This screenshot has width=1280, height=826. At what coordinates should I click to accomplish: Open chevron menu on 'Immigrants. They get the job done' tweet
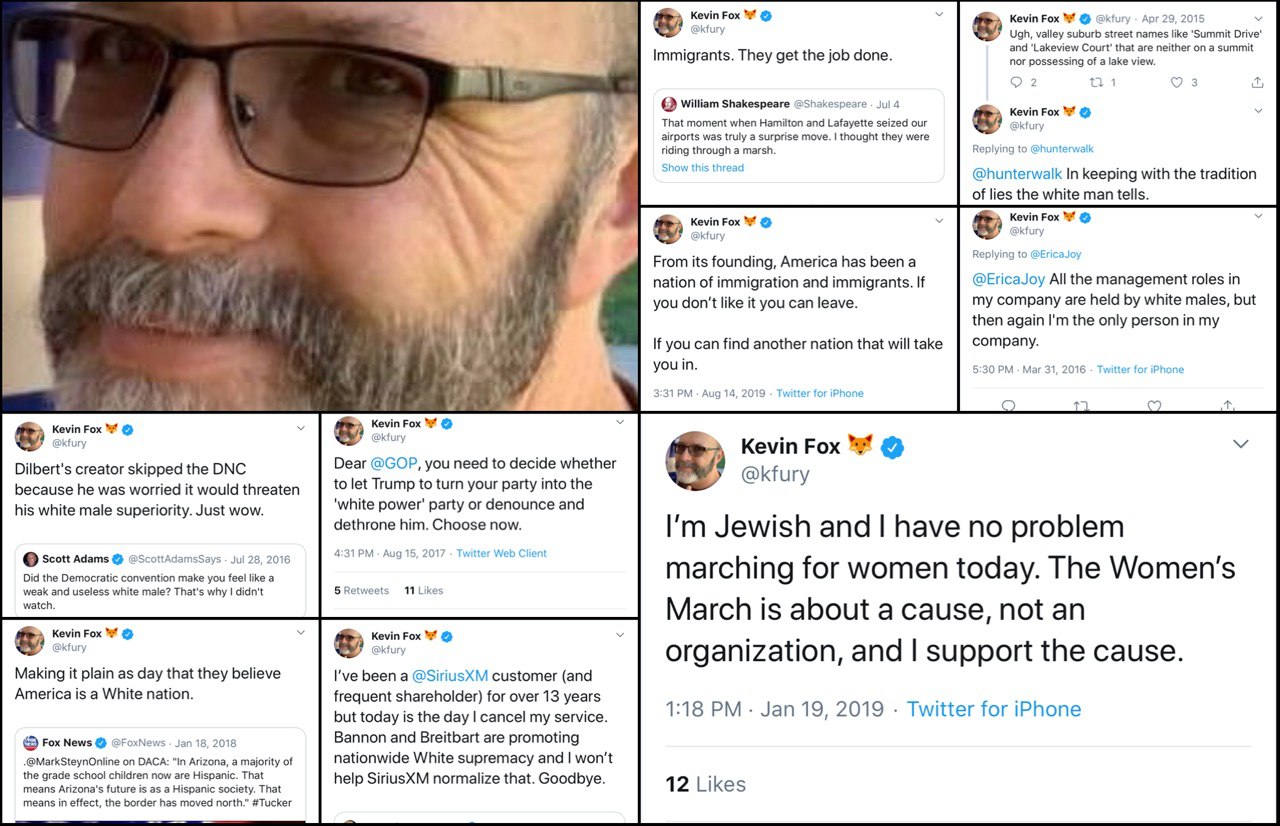pyautogui.click(x=938, y=15)
